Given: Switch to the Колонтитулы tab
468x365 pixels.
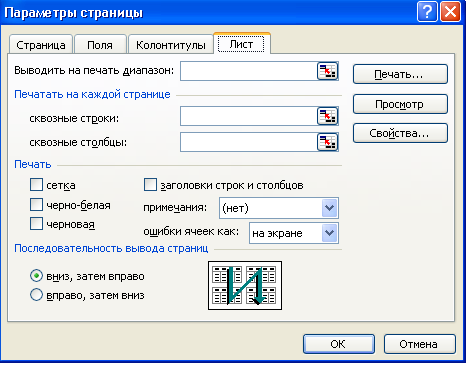Looking at the screenshot, I should (x=171, y=45).
